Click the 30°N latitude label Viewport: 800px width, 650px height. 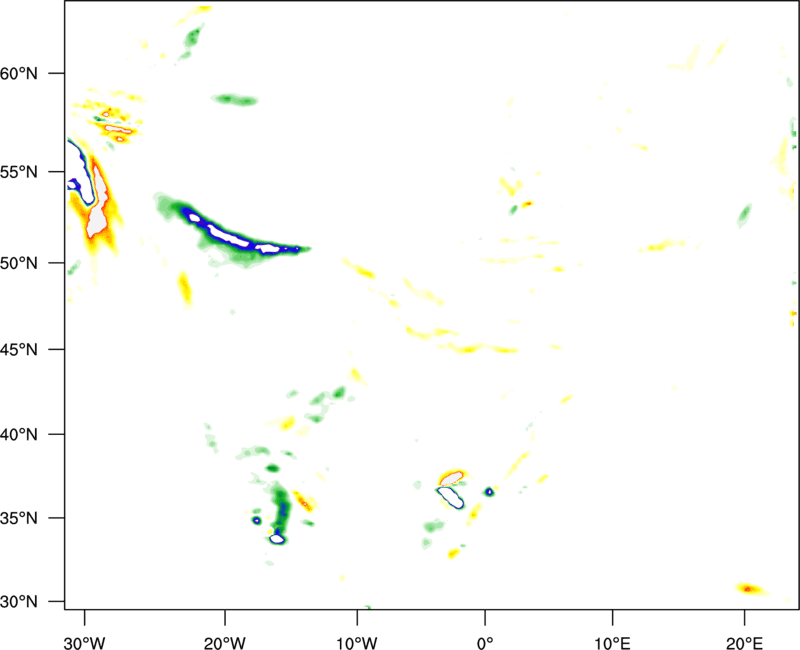[19, 602]
